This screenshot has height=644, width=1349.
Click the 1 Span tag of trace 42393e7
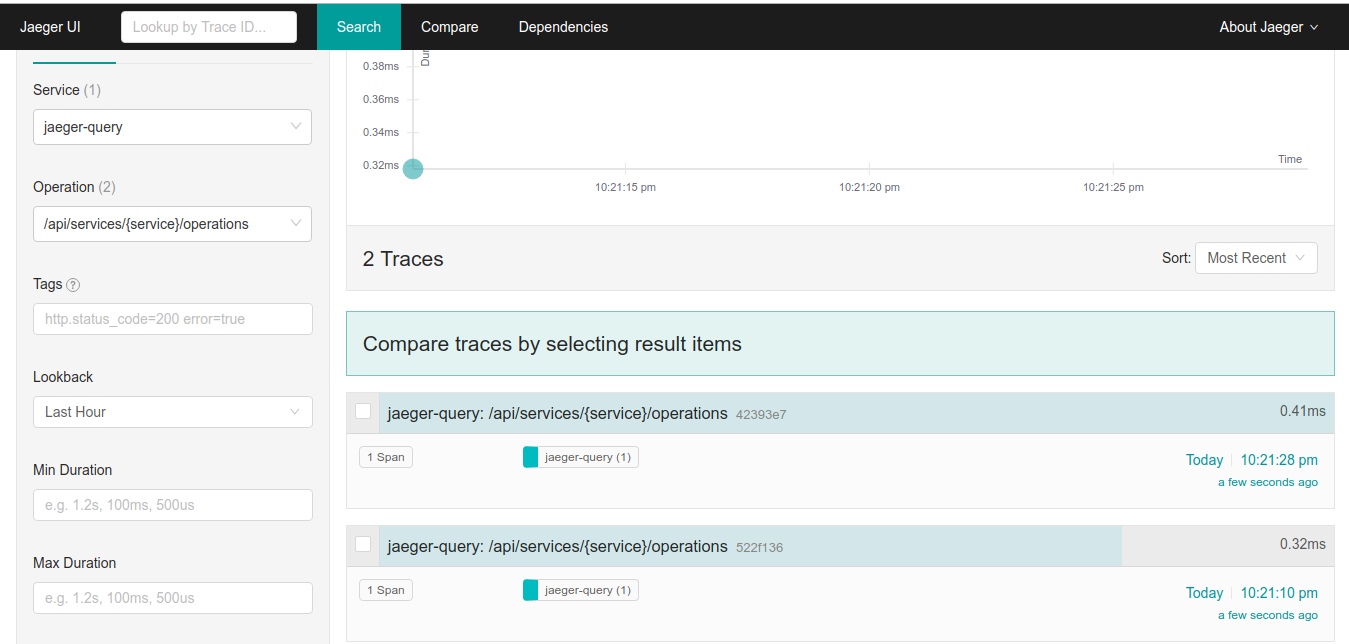(x=386, y=457)
